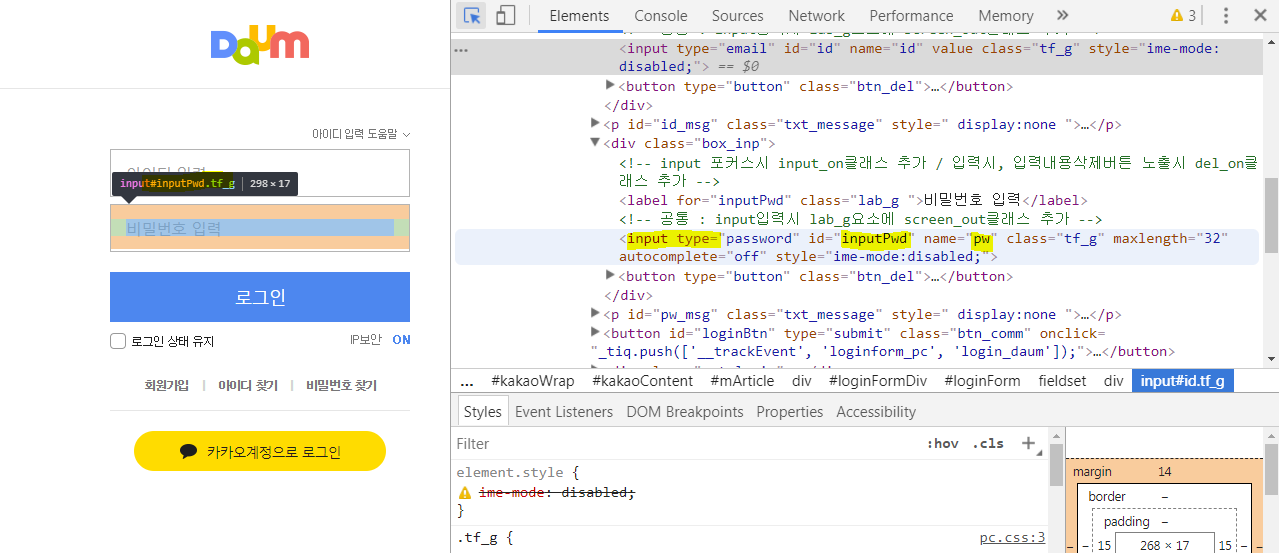
Task: Click the warnings count triangle icon
Action: point(1177,16)
